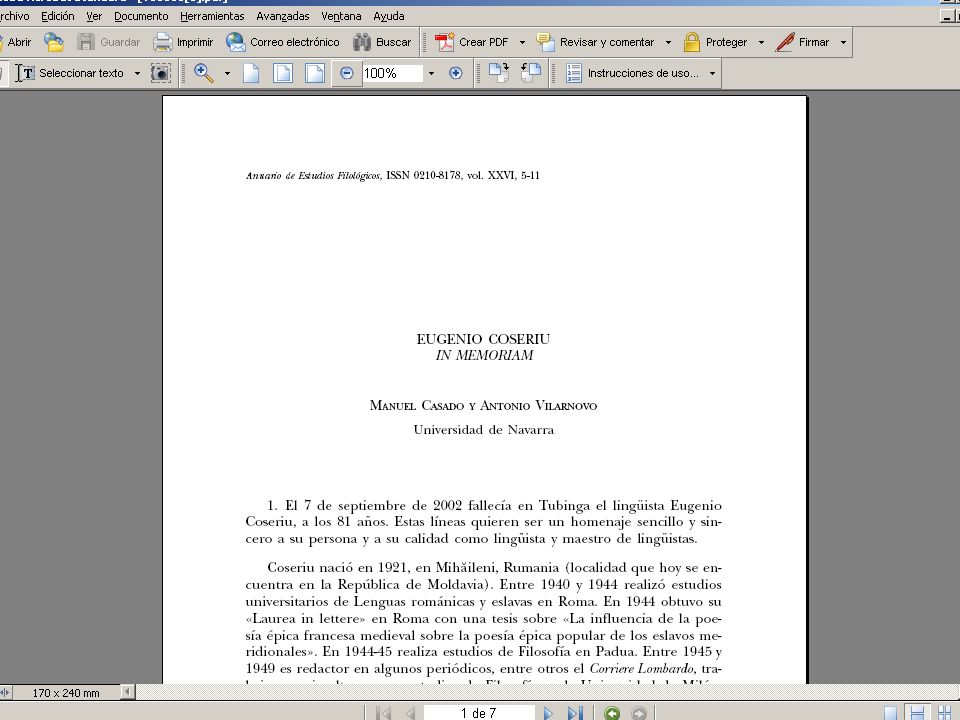Switch to continuous page layout
The image size is (960, 720).
pos(917,713)
